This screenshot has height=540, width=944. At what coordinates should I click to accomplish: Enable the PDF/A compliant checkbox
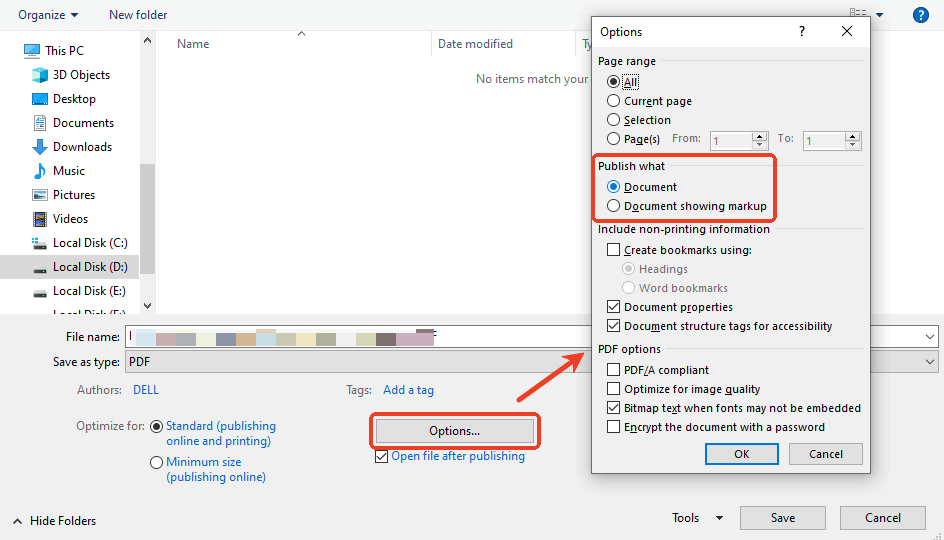614,370
